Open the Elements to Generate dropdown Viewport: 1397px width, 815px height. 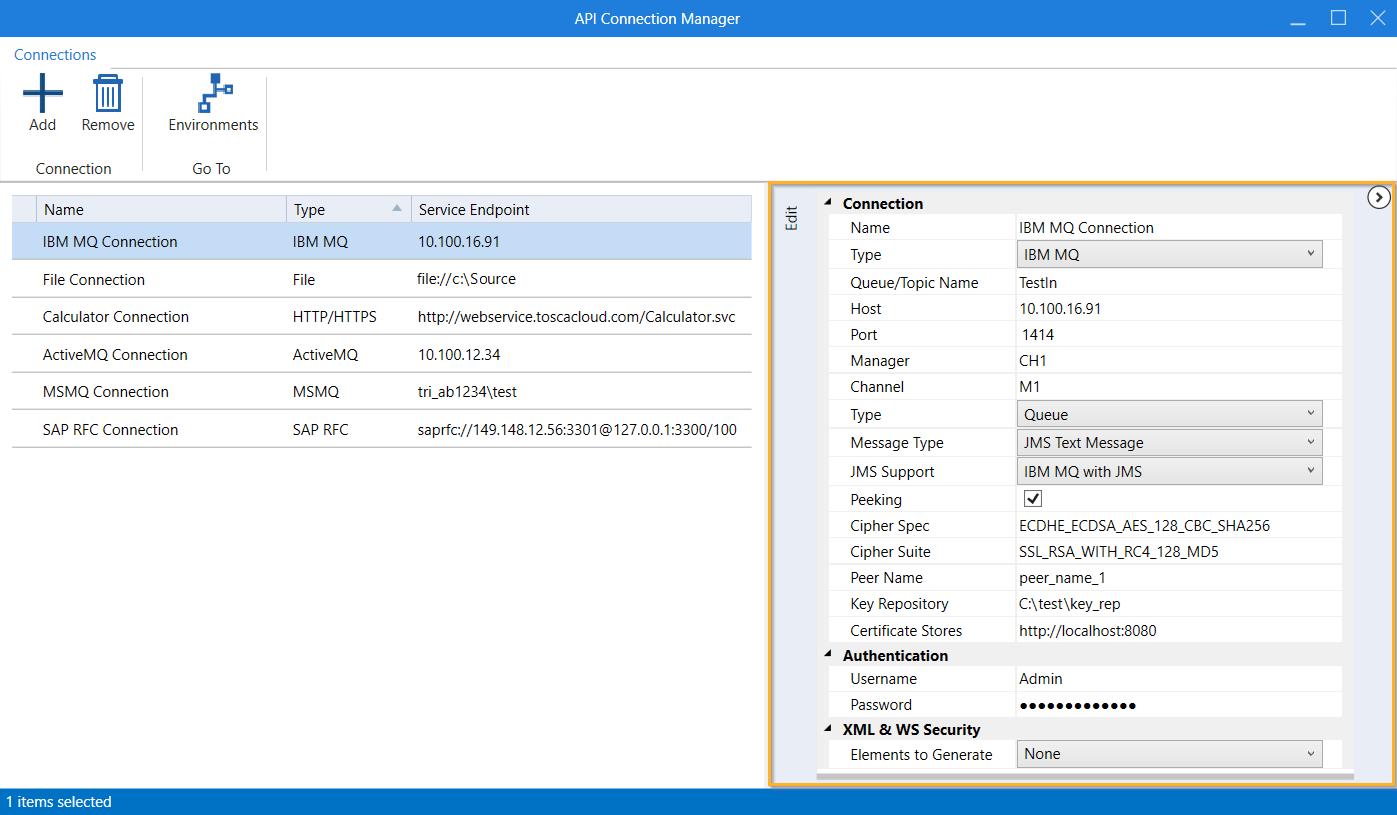click(1169, 754)
